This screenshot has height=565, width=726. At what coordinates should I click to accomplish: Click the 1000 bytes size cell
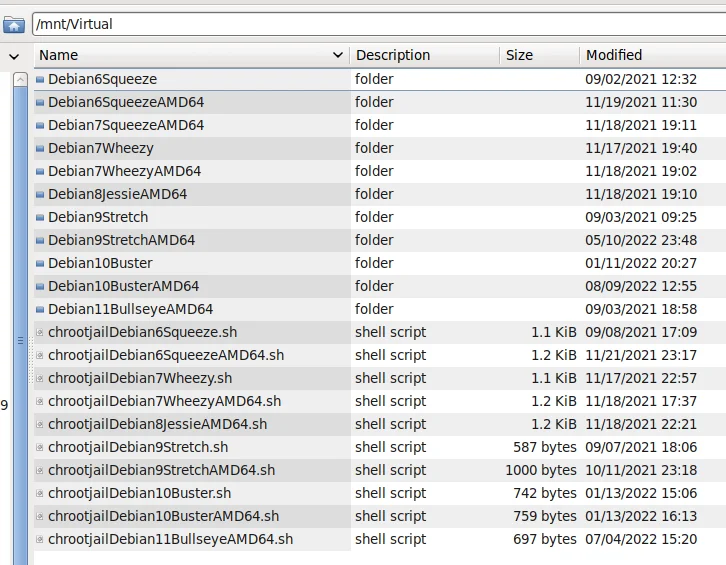tap(541, 470)
